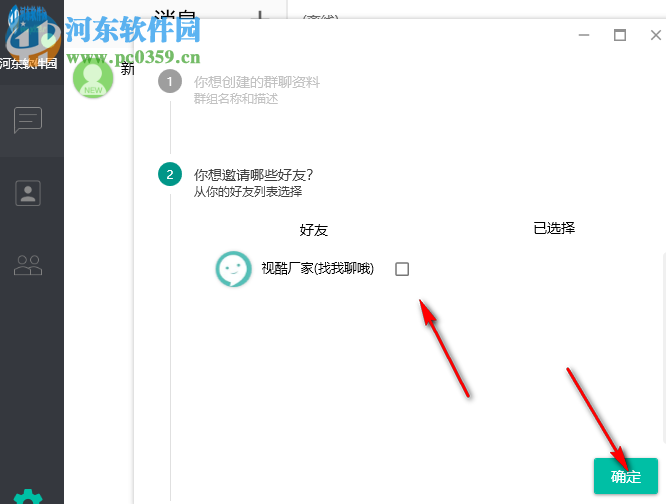Click the 已选择 column header
The width and height of the screenshot is (666, 504).
554,228
